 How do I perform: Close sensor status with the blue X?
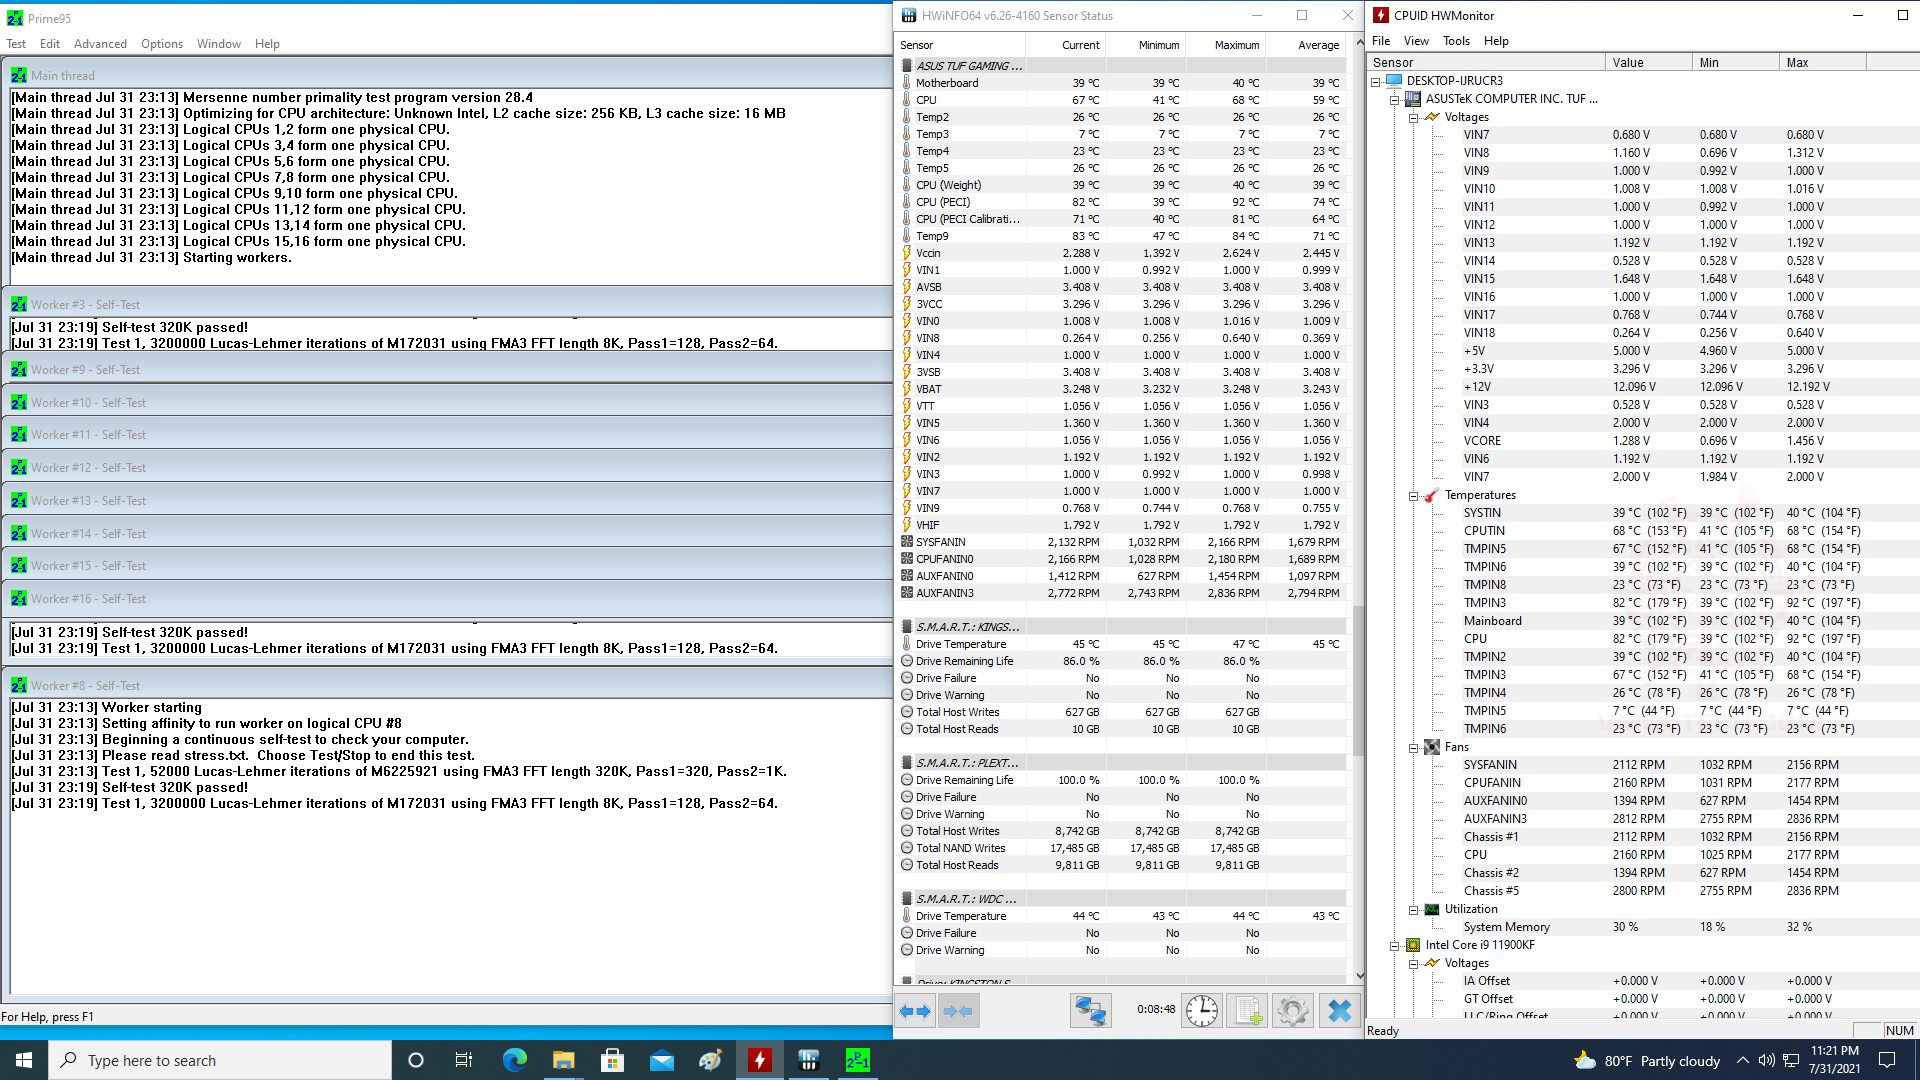[1340, 1011]
